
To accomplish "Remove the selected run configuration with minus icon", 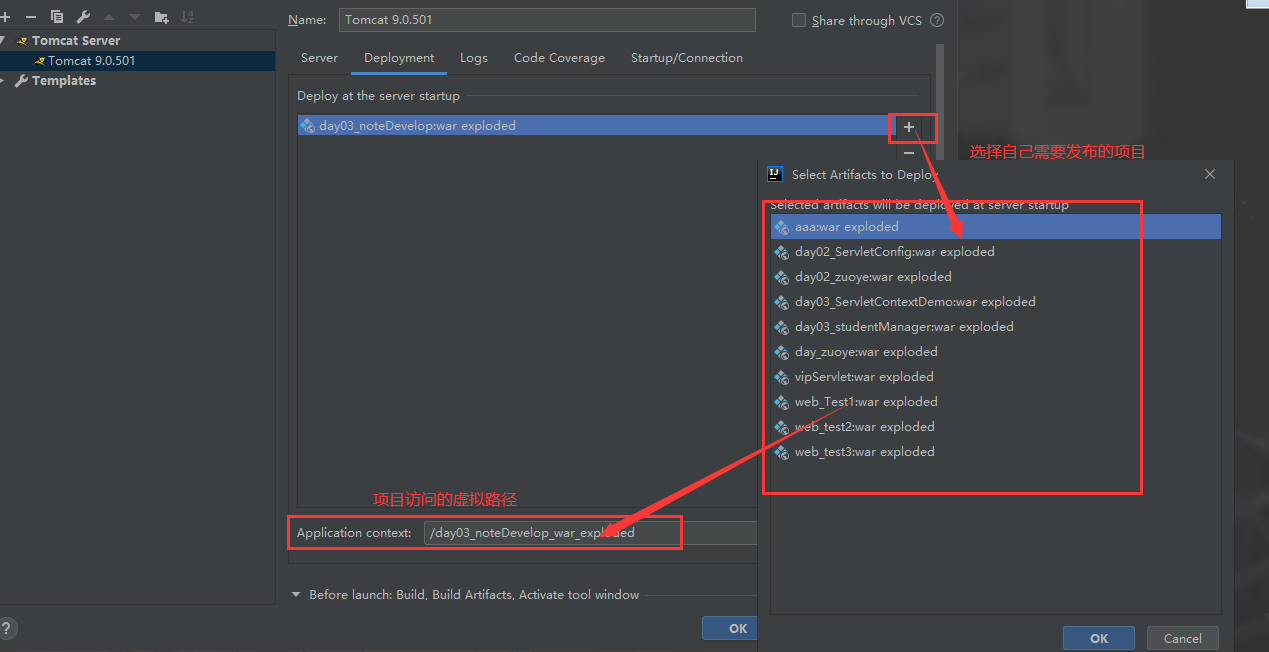I will tap(31, 17).
